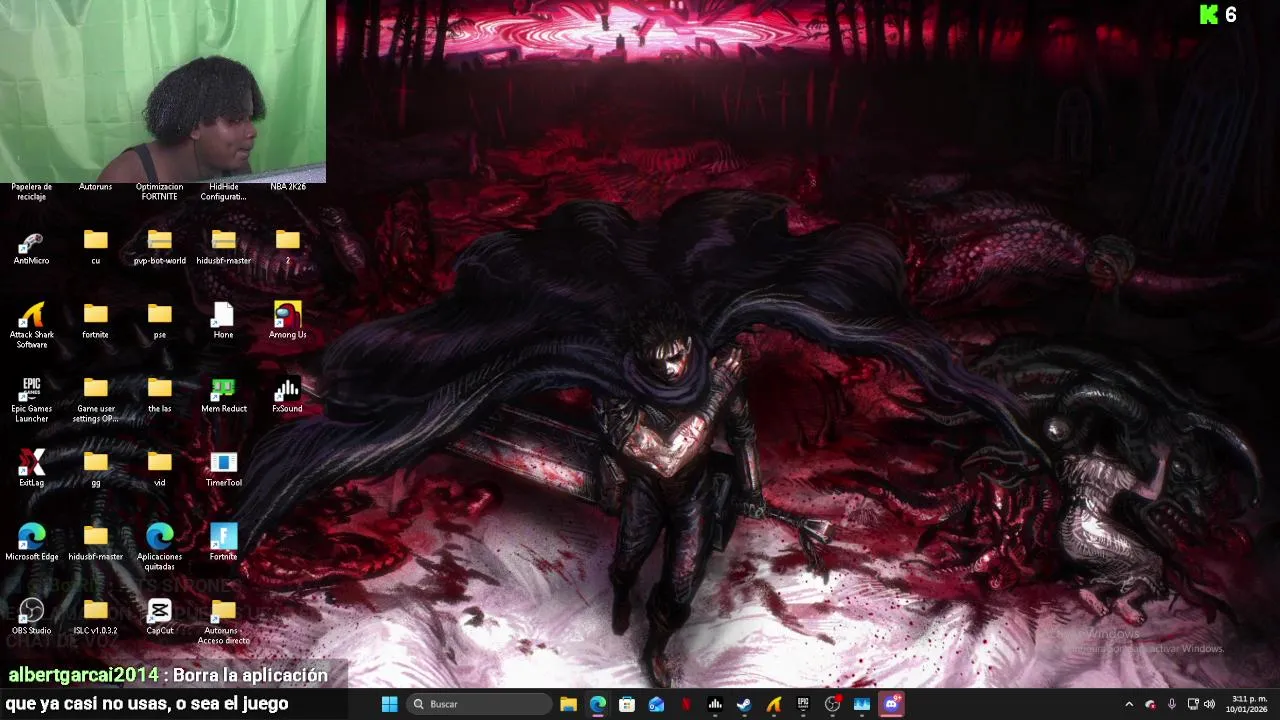Launch the Among Us desktop shortcut
This screenshot has width=1280, height=720.
pyautogui.click(x=287, y=321)
